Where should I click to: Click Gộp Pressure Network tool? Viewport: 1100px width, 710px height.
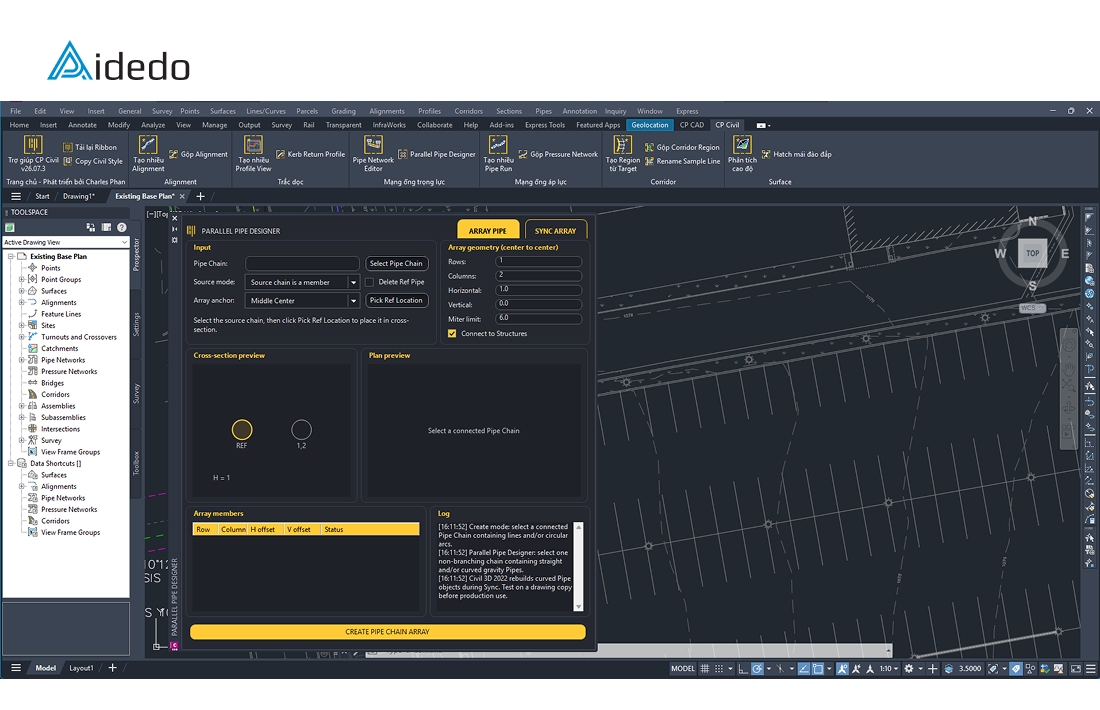558,154
